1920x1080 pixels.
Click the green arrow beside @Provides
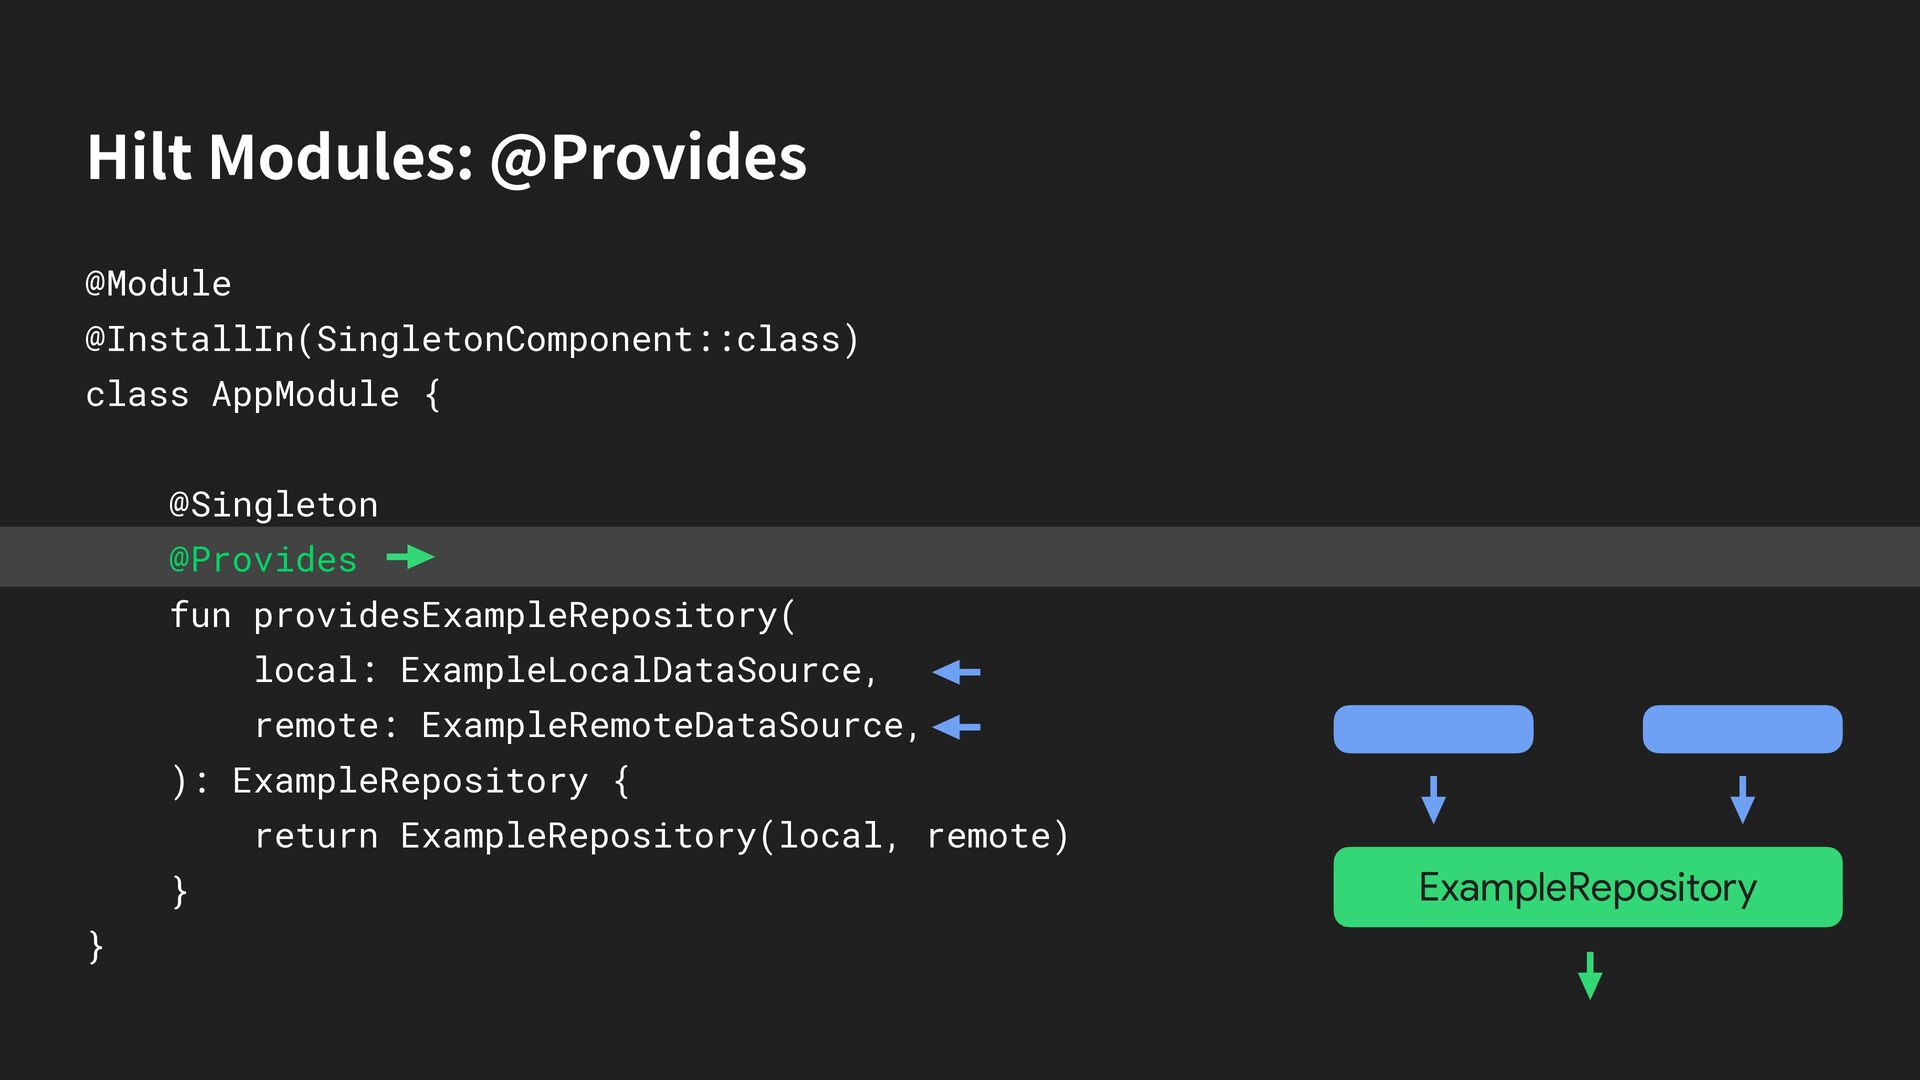[410, 557]
